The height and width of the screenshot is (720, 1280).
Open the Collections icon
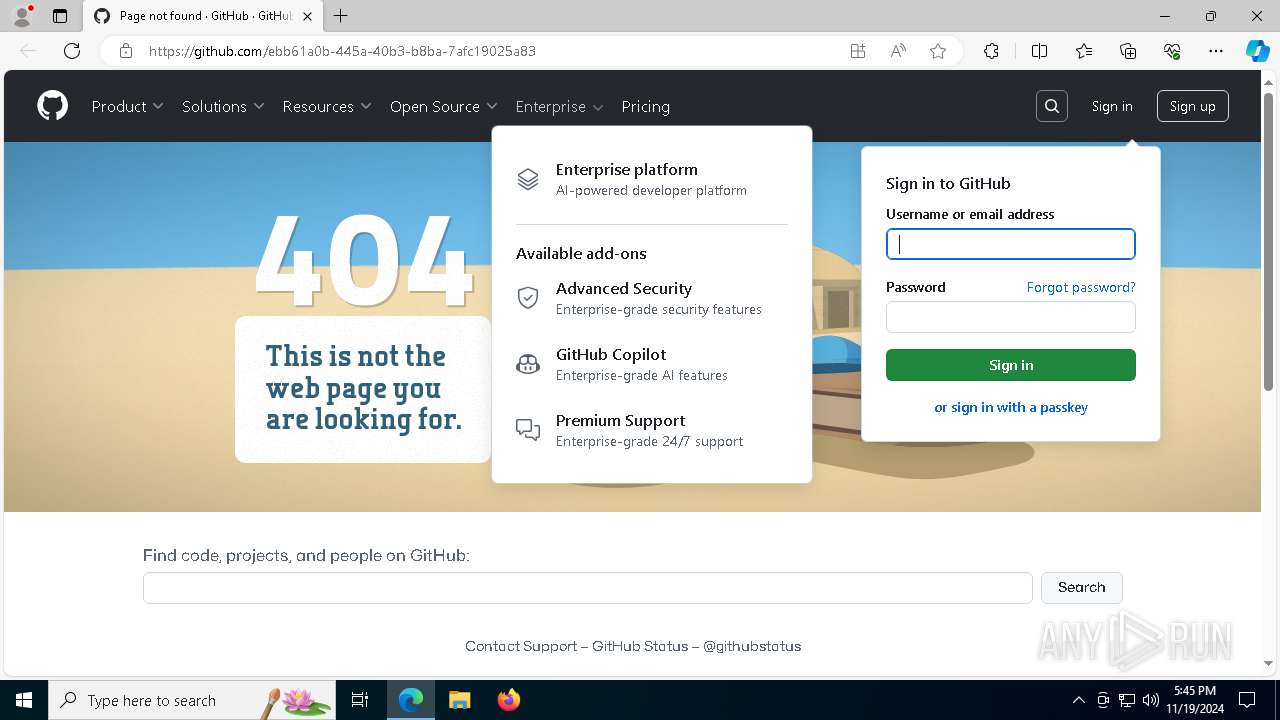pyautogui.click(x=1128, y=51)
